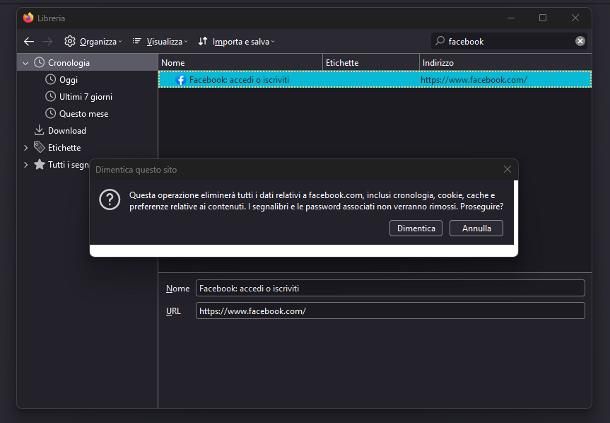
Task: Click the tag icon beside Etichette
Action: pos(39,147)
